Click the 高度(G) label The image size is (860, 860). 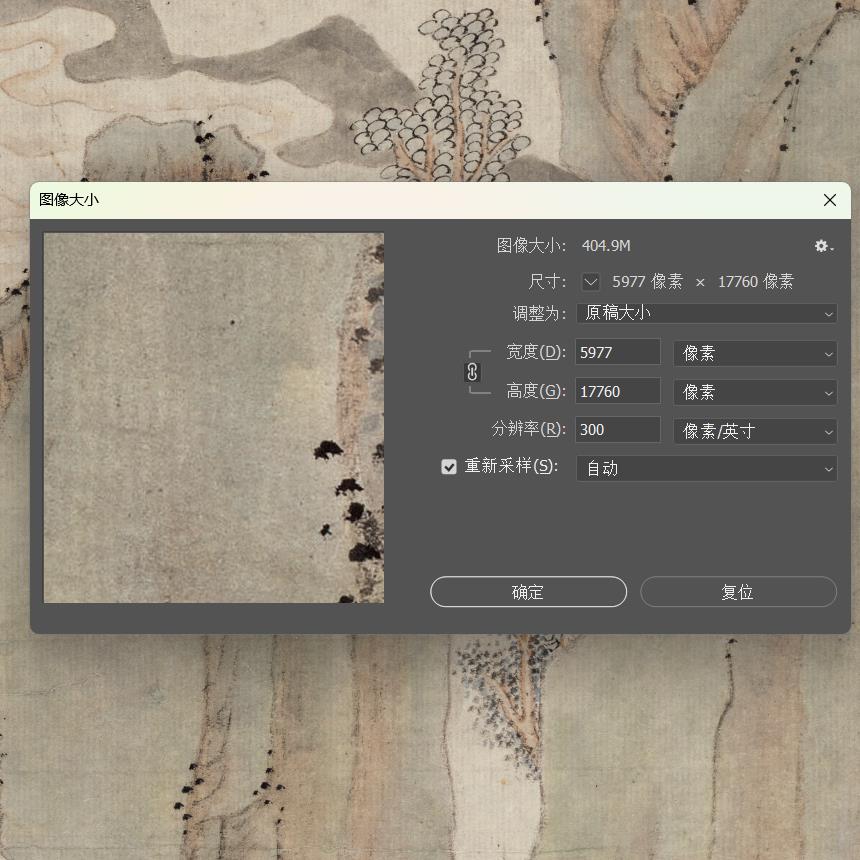point(536,391)
